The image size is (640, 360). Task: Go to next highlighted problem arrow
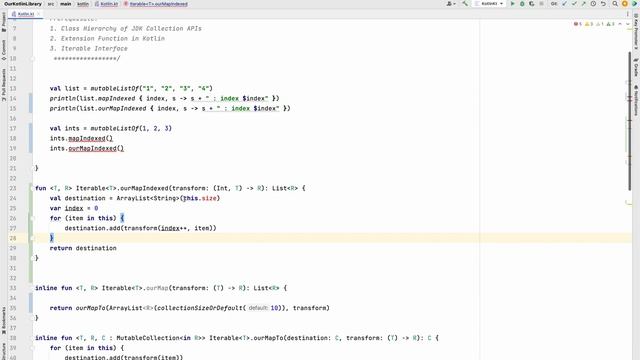(x=628, y=24)
